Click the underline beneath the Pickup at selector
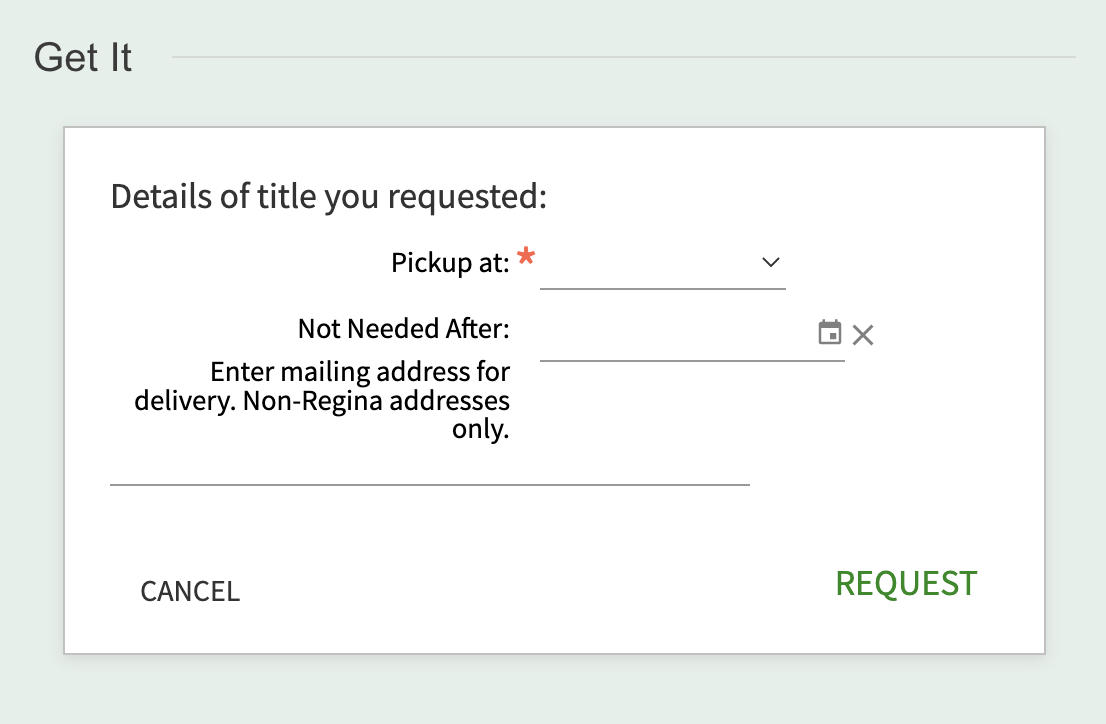Image resolution: width=1106 pixels, height=724 pixels. coord(663,289)
